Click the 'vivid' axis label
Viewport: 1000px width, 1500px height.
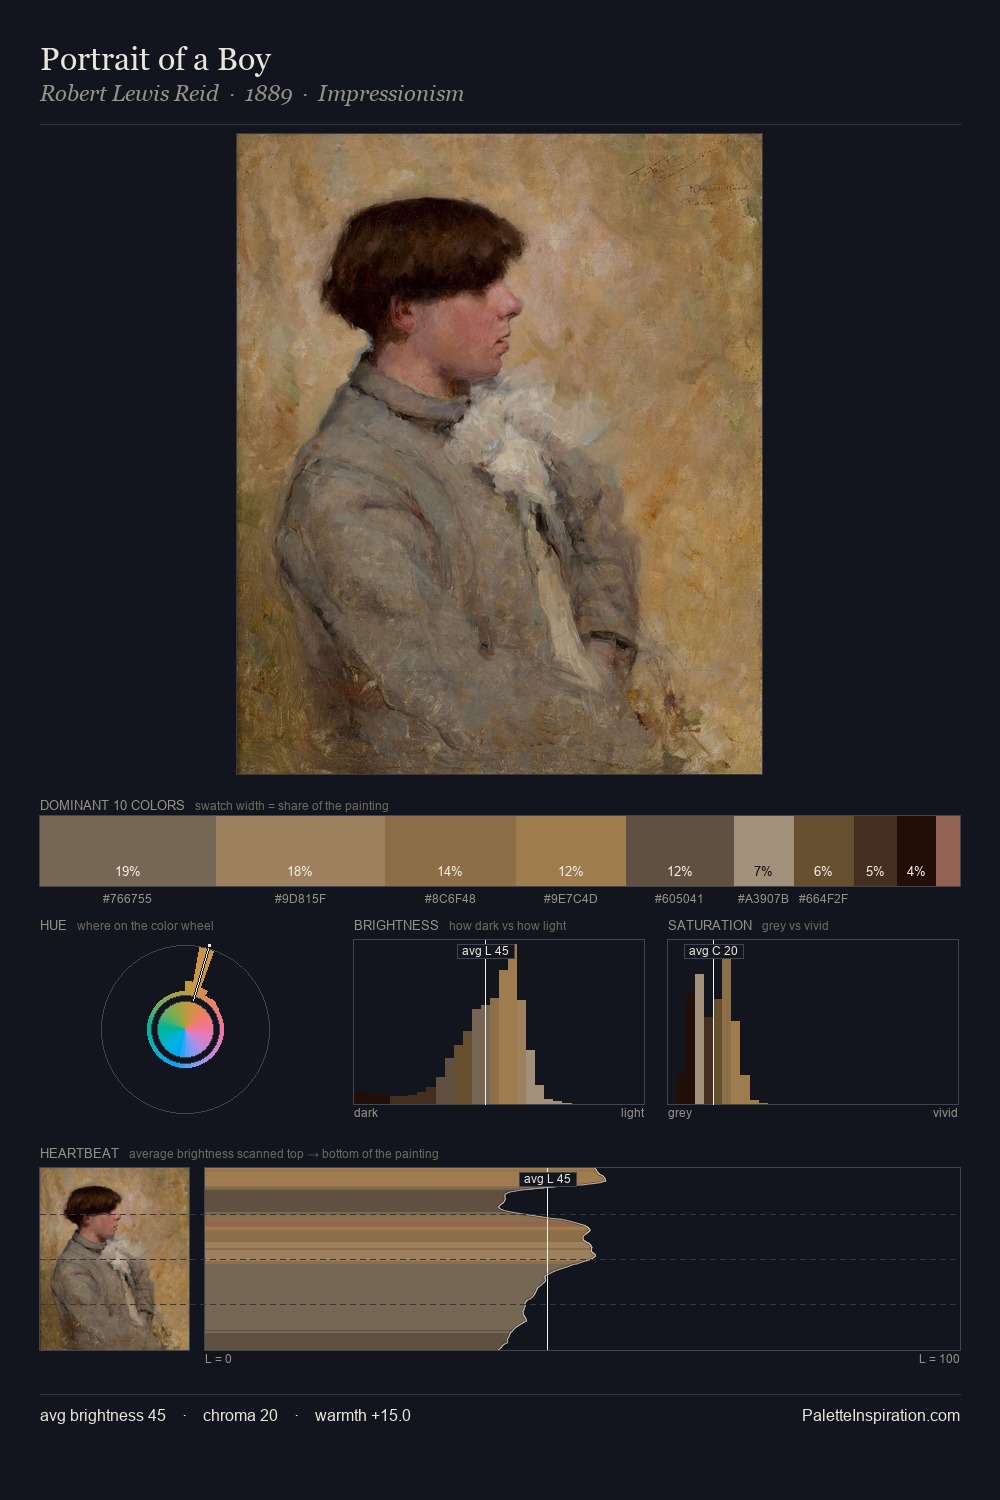[x=945, y=1113]
